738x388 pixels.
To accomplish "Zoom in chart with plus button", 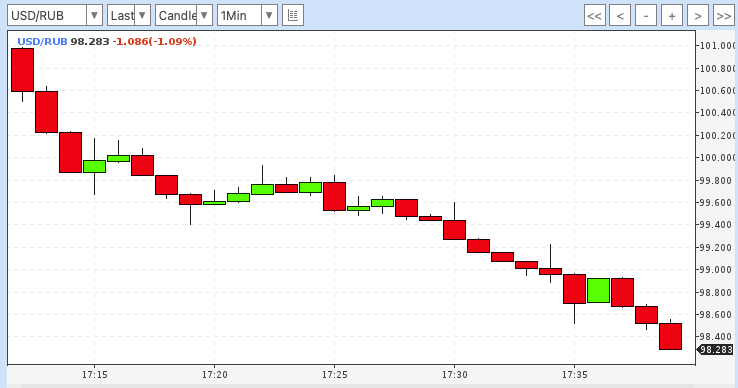I will click(672, 16).
